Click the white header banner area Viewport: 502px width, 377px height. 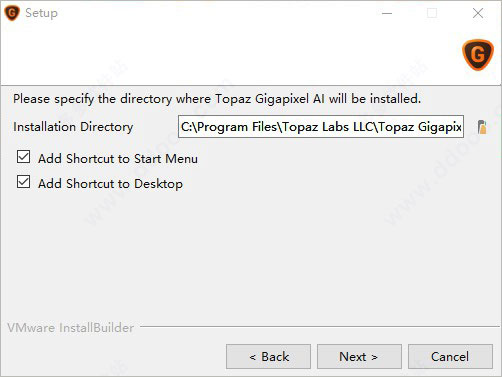[230, 55]
